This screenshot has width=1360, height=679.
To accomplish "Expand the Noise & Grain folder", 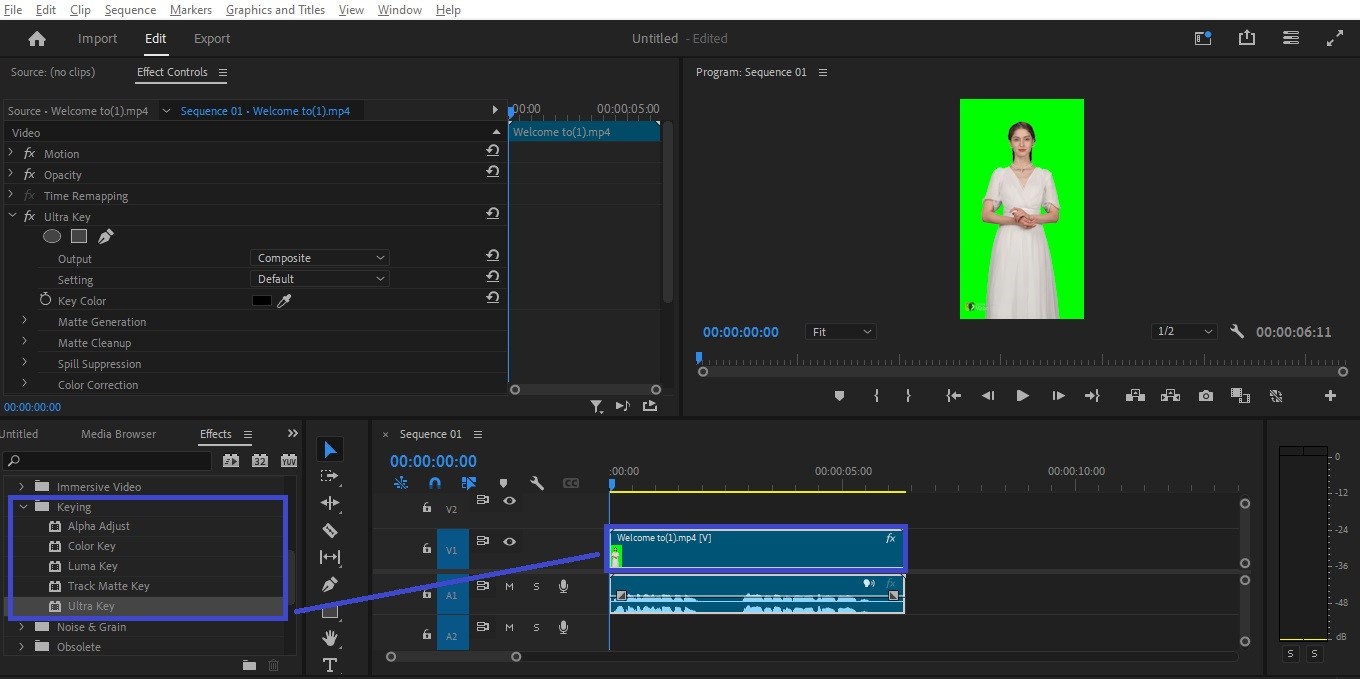I will point(22,626).
